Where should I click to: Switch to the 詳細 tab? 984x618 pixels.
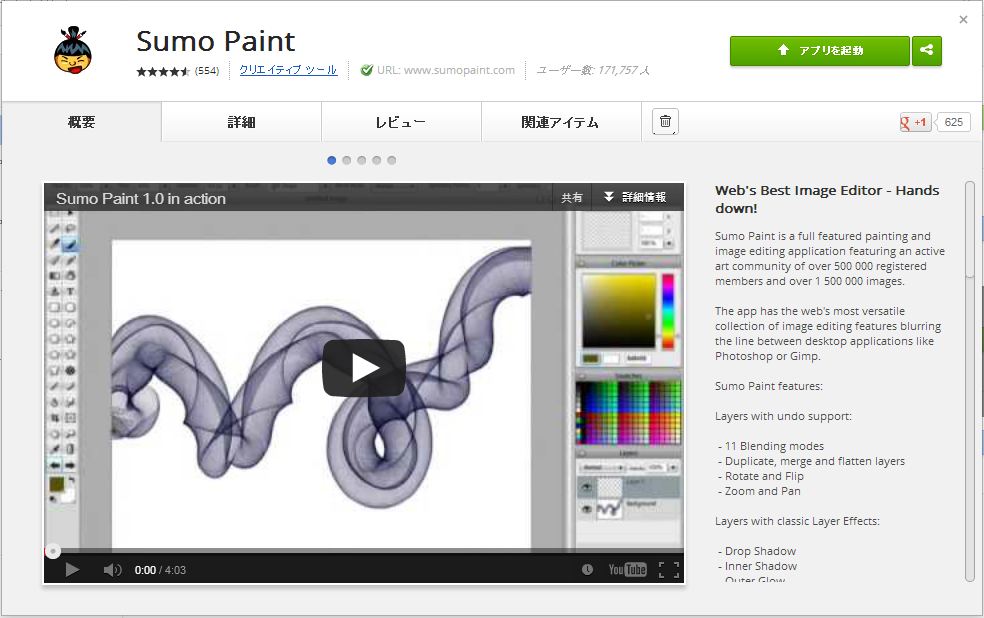pos(242,122)
